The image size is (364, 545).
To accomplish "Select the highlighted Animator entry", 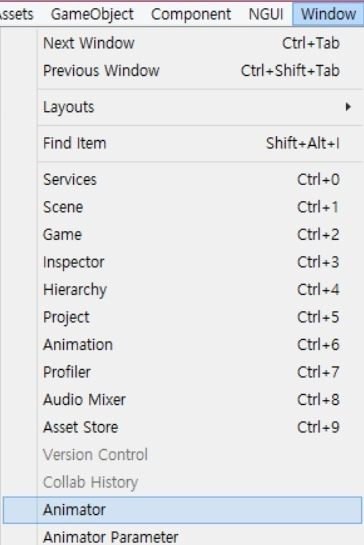I will click(183, 510).
